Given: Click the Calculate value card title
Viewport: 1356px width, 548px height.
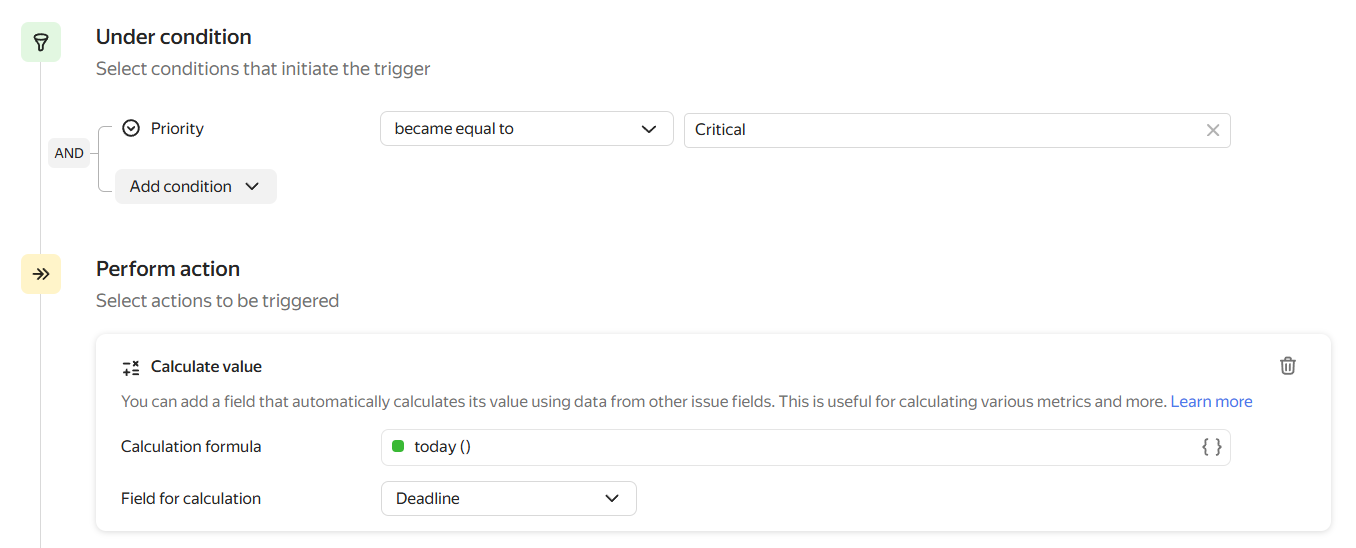Looking at the screenshot, I should [206, 367].
